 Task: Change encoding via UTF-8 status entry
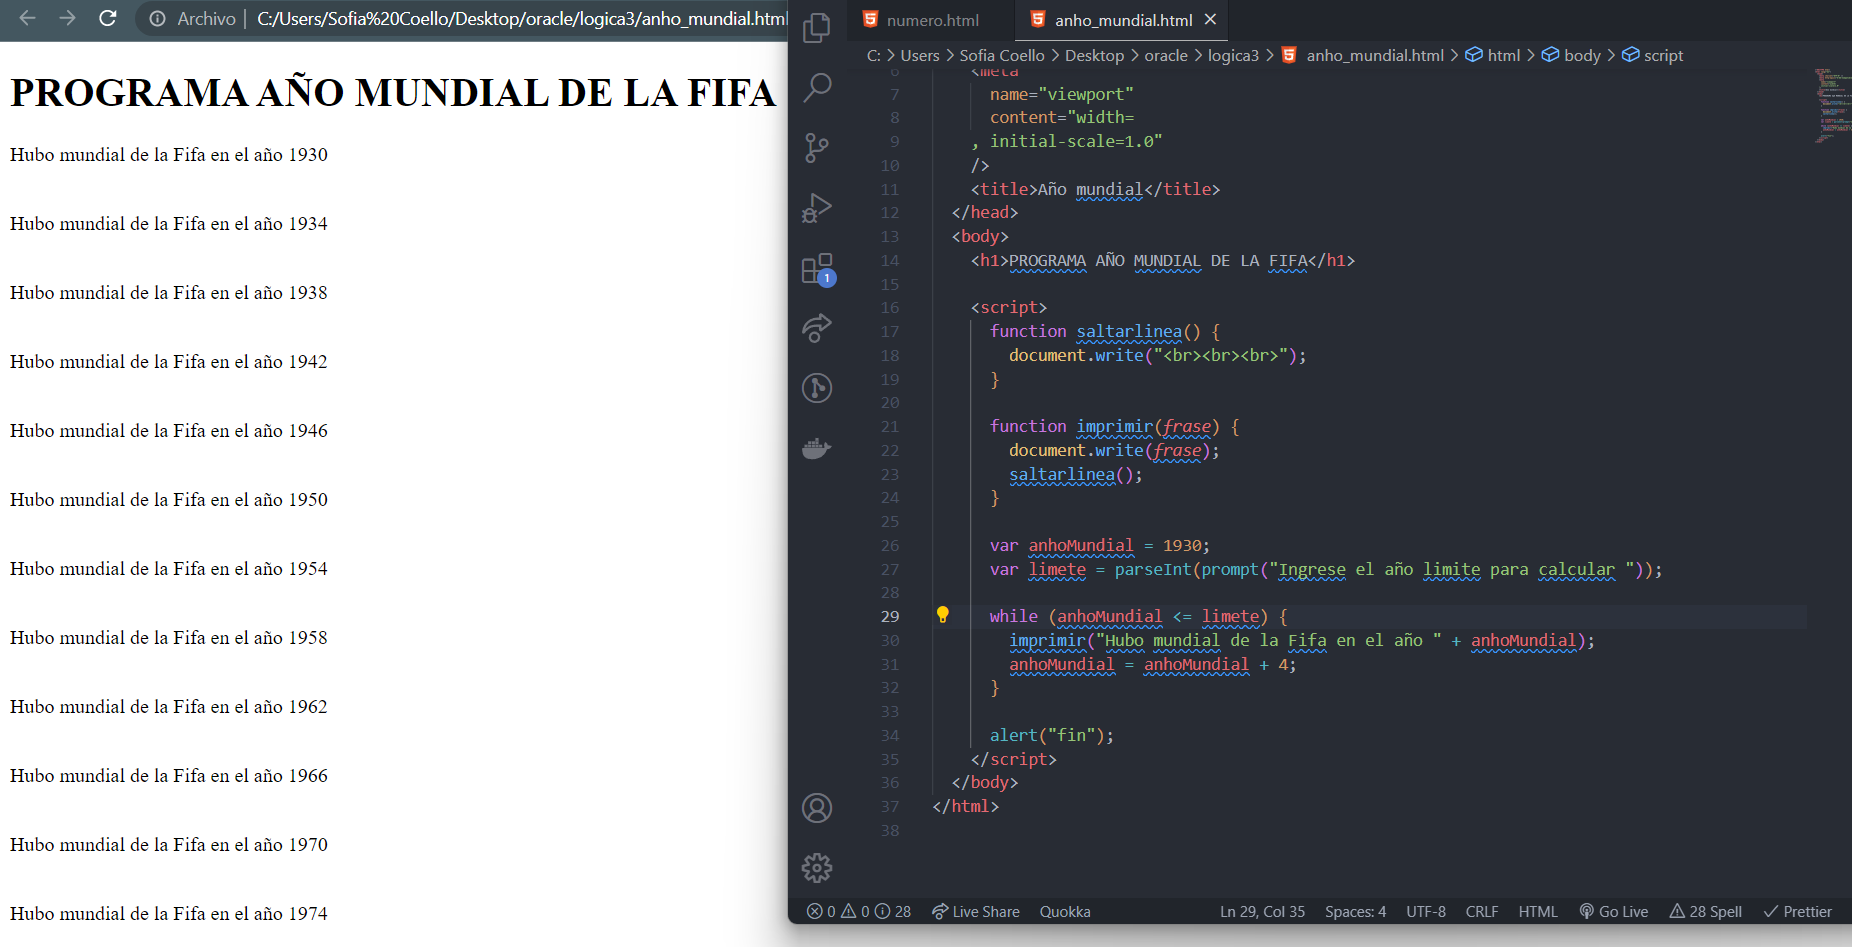(1426, 912)
